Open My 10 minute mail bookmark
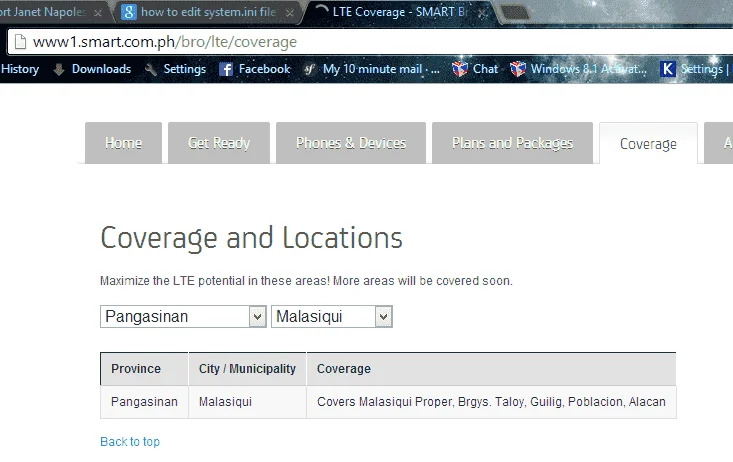Screen dimensions: 733x462 [372, 69]
